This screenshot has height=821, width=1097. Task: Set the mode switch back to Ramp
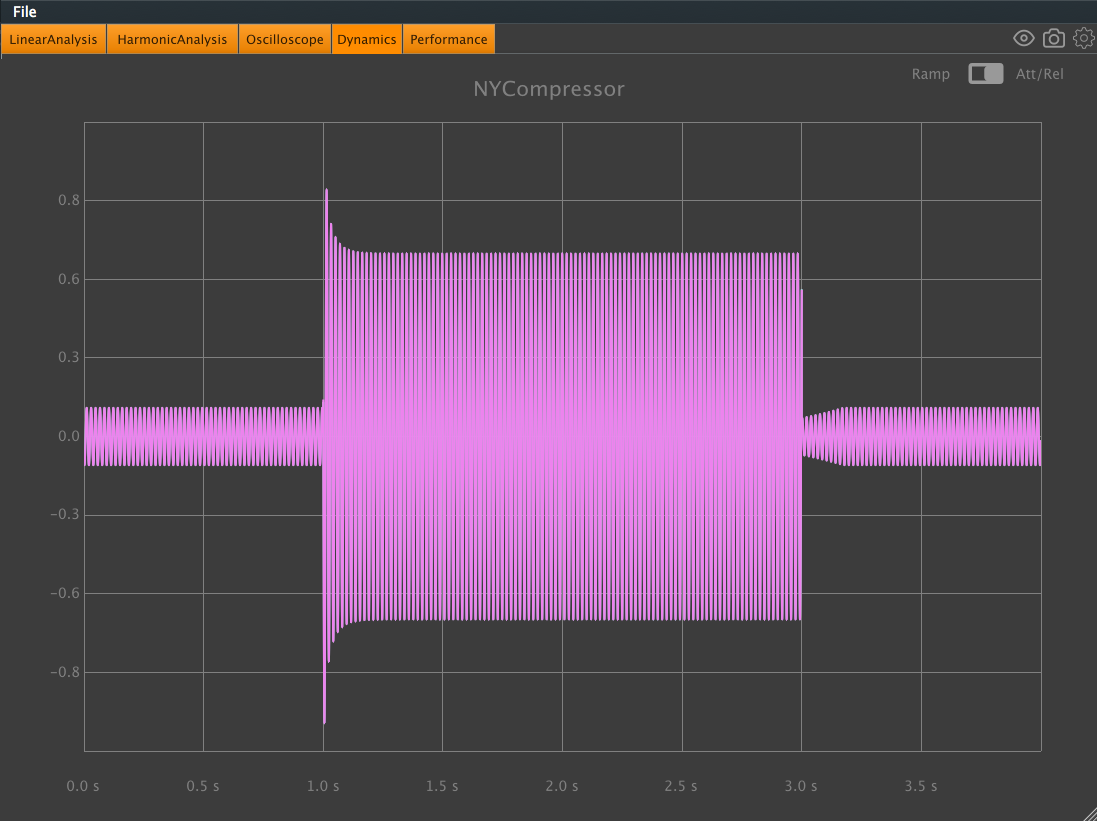point(977,73)
